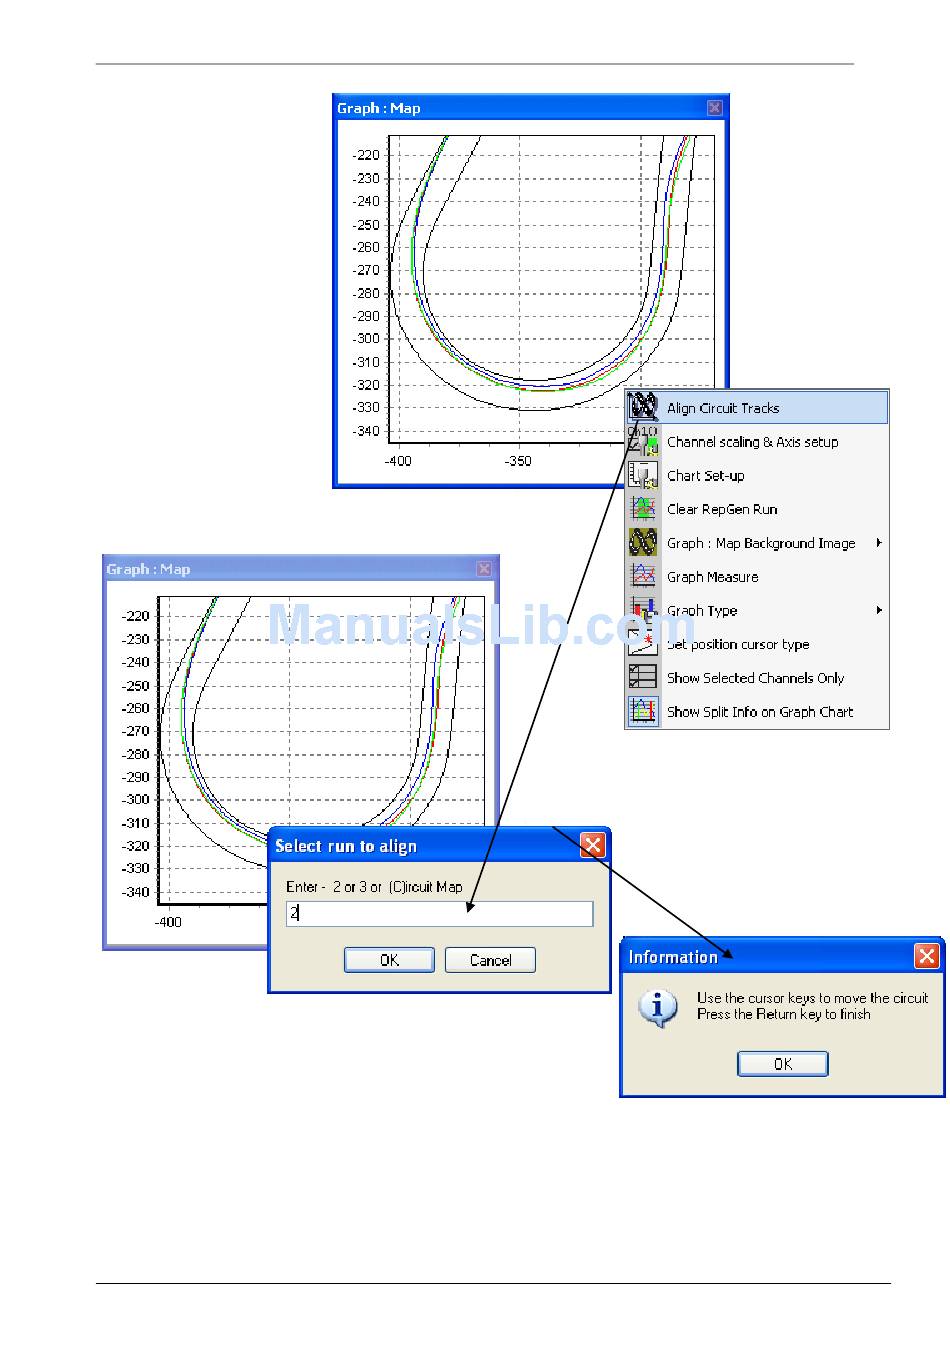Click 'Use the cursor keys to move the circuit' text
The width and height of the screenshot is (950, 1359).
pyautogui.click(x=812, y=998)
